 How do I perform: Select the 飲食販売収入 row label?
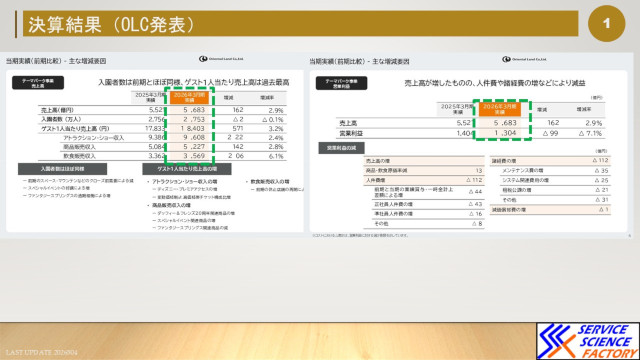[x=79, y=156]
